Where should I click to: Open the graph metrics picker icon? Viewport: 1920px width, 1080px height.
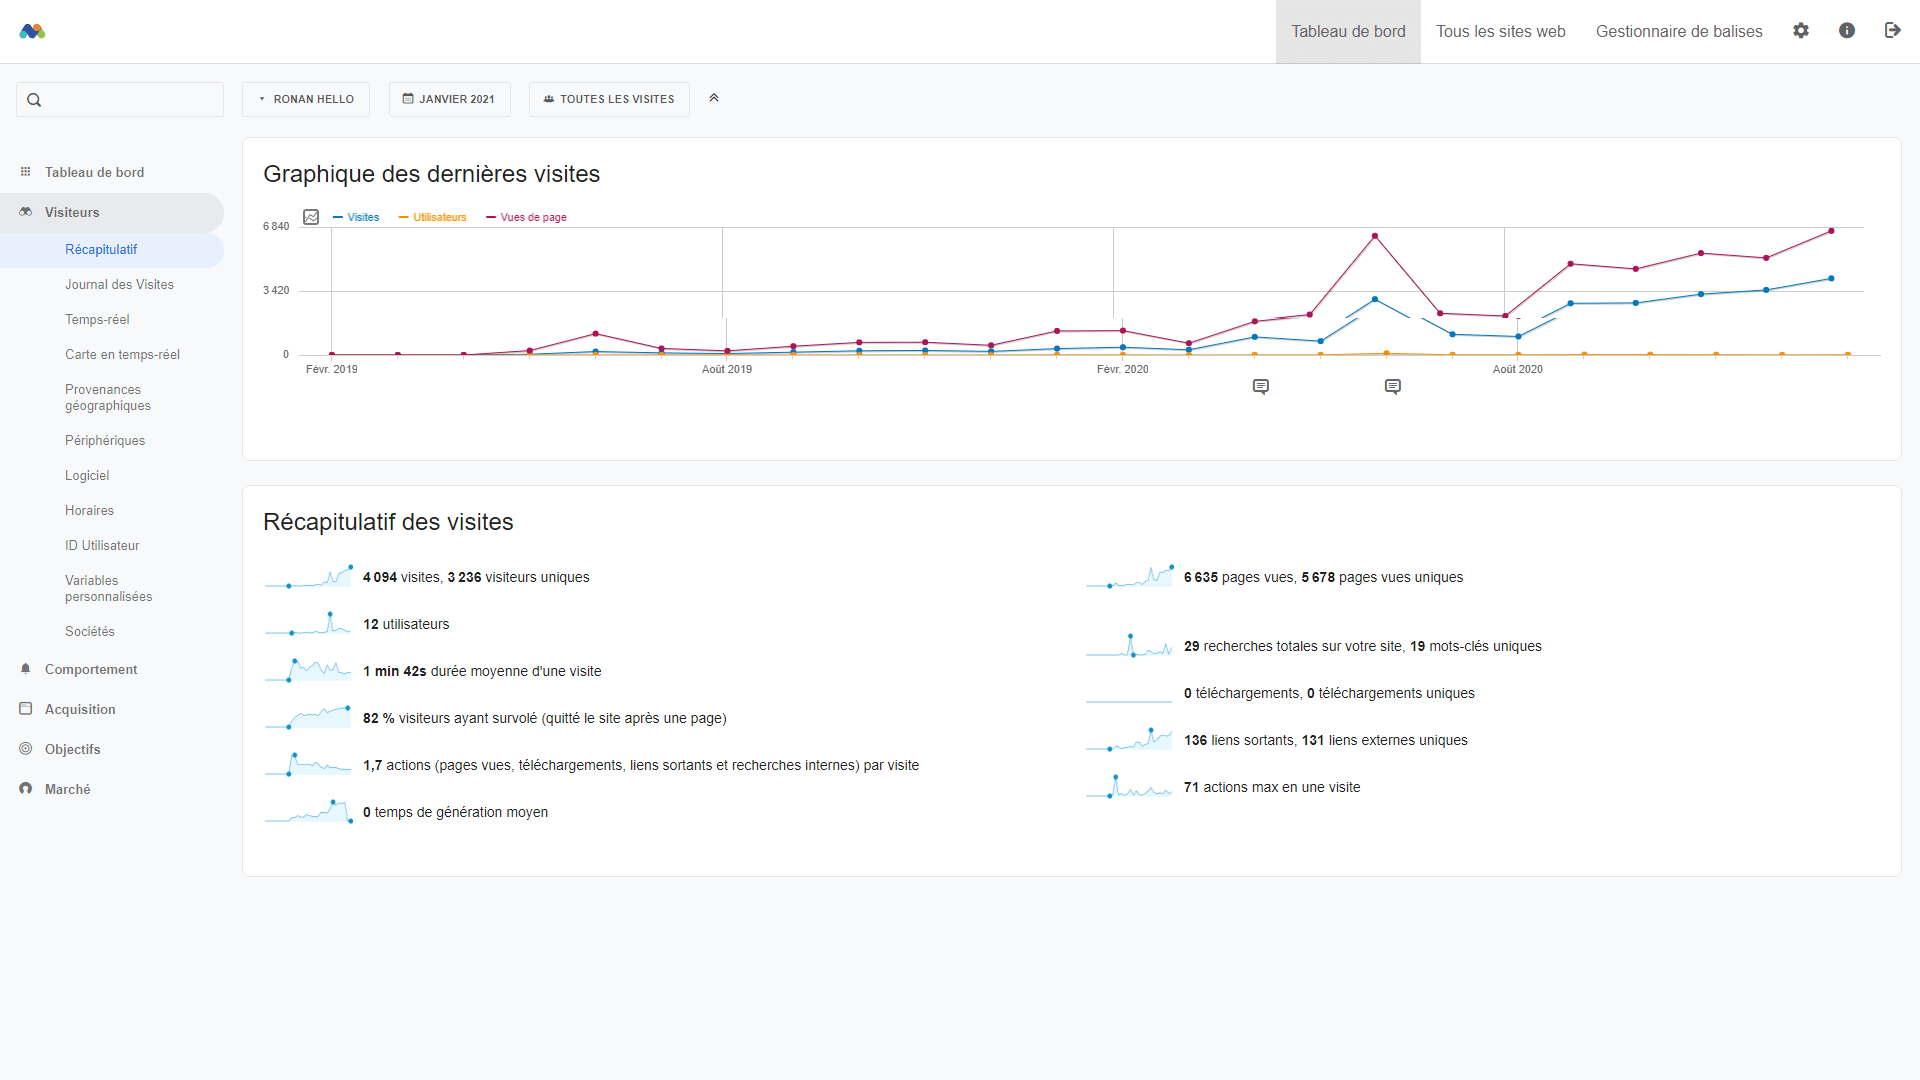(x=311, y=217)
